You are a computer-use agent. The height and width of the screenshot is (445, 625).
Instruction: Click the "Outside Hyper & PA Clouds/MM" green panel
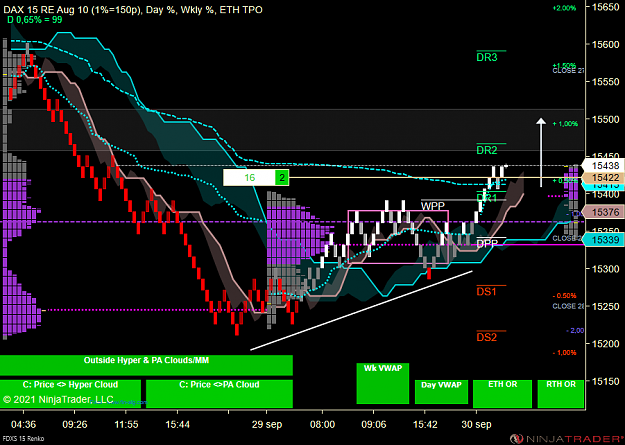coord(146,365)
